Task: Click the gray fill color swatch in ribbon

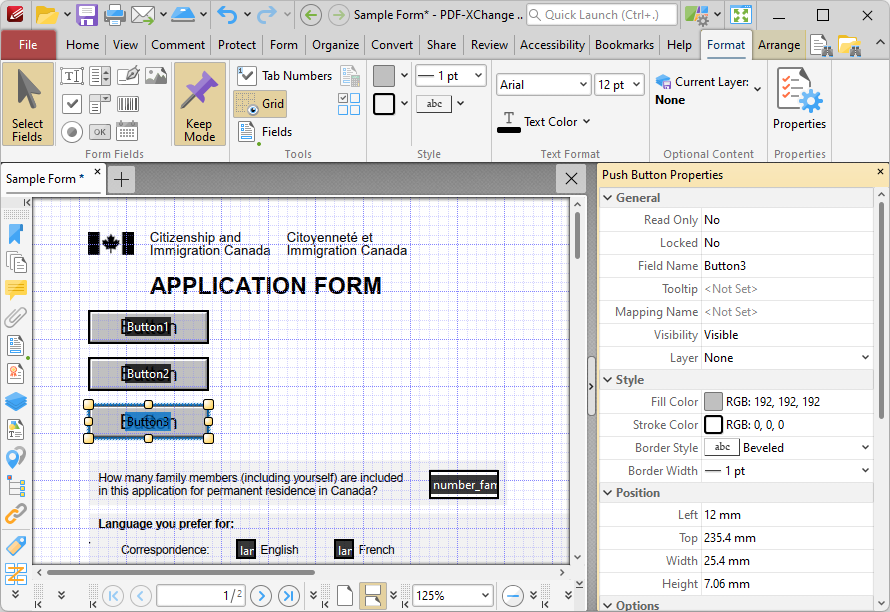Action: coord(384,76)
